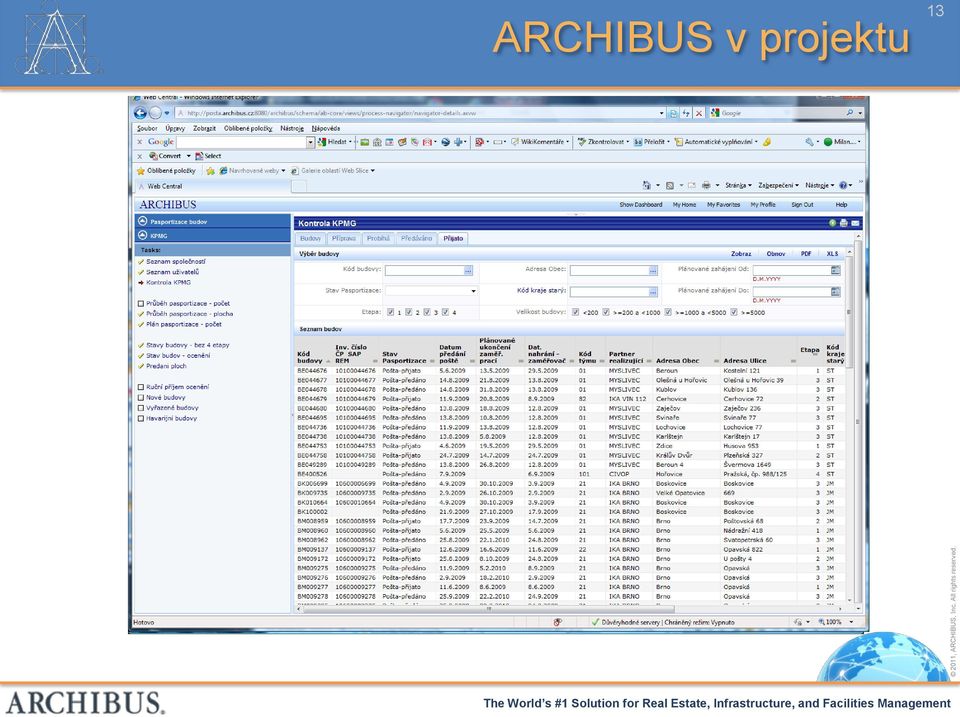Click the Zobraz button
The height and width of the screenshot is (717, 960).
pyautogui.click(x=741, y=253)
